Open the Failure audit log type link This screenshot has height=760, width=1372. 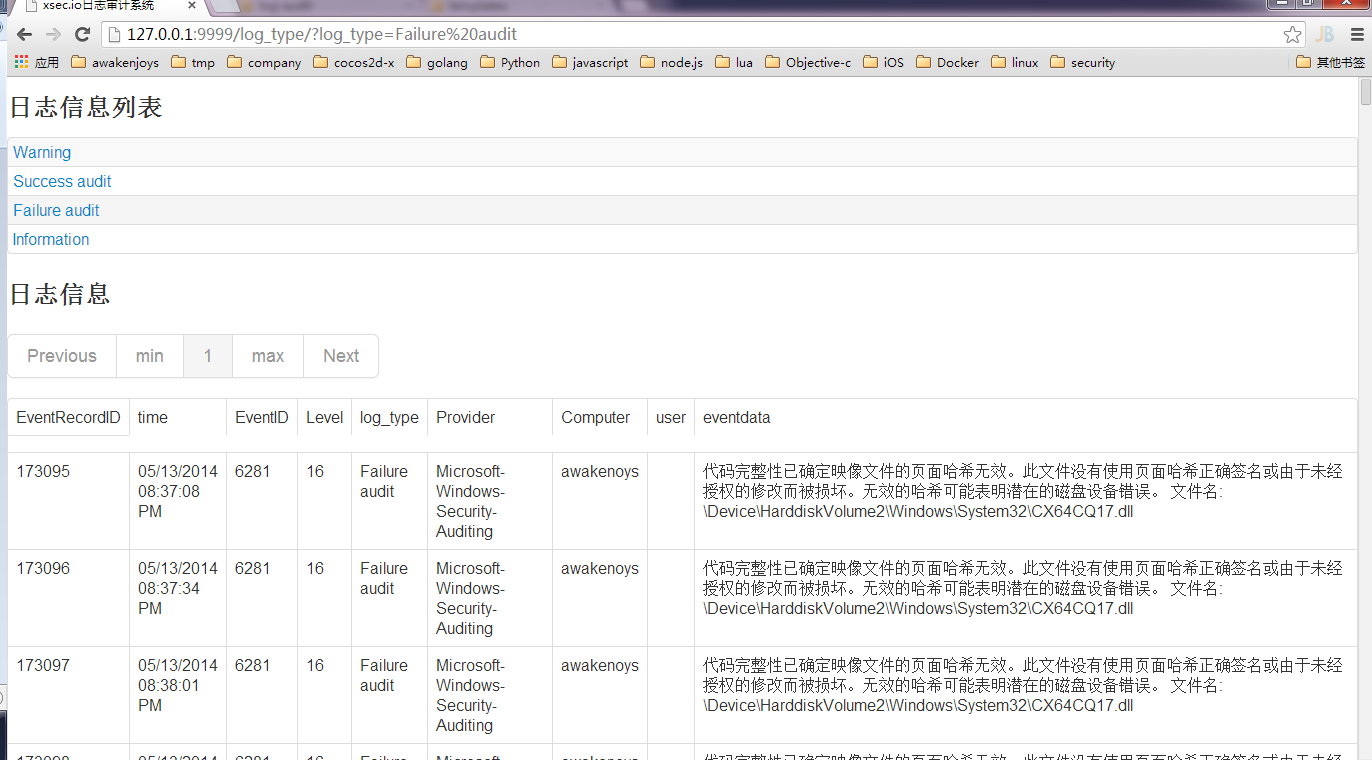click(56, 210)
